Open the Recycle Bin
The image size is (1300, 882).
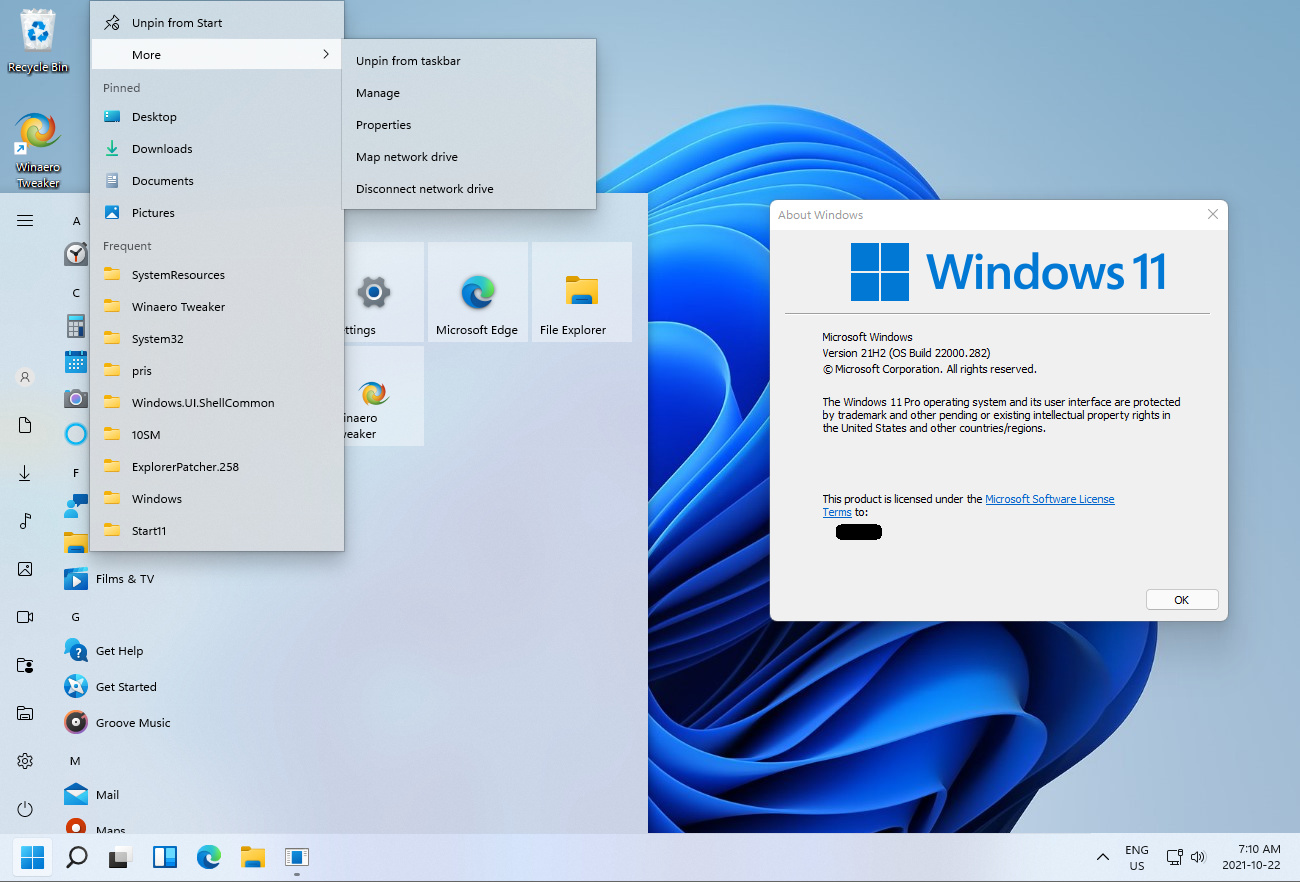coord(37,30)
